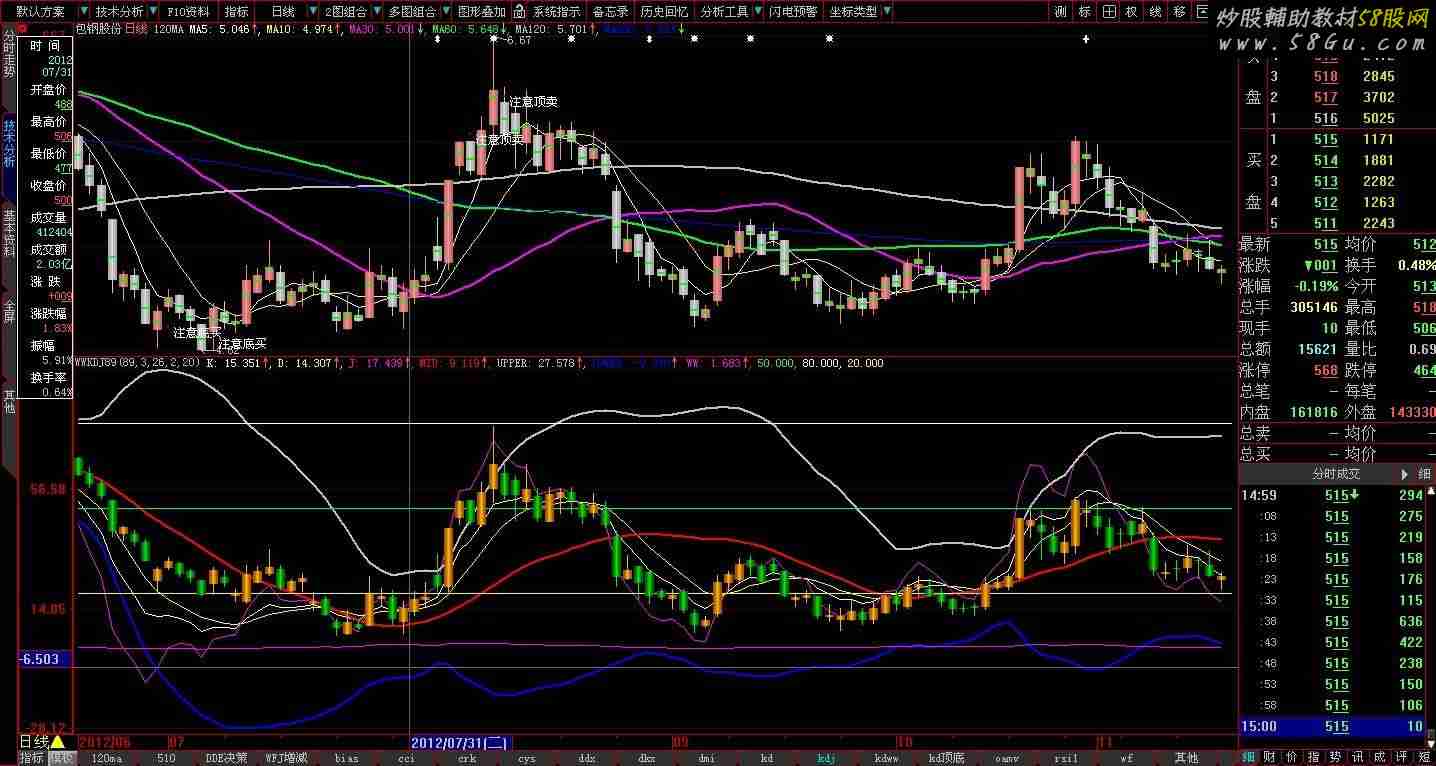
Task: Switch to the dmi indicator tab
Action: [706, 758]
